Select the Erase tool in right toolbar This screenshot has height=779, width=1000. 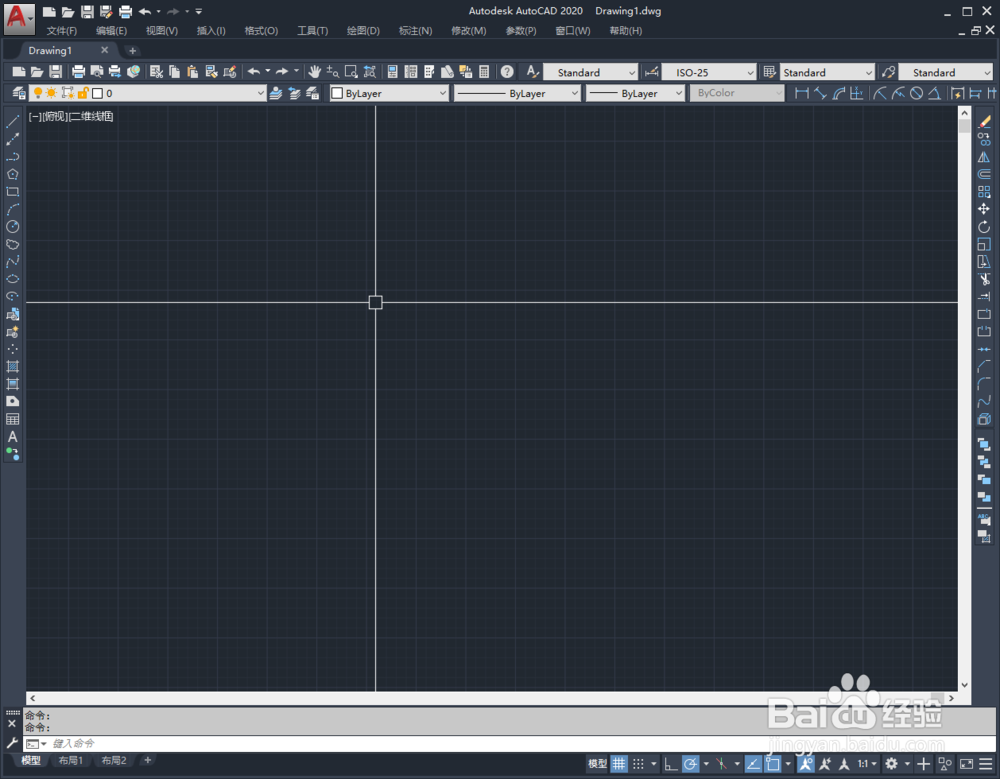[x=984, y=121]
